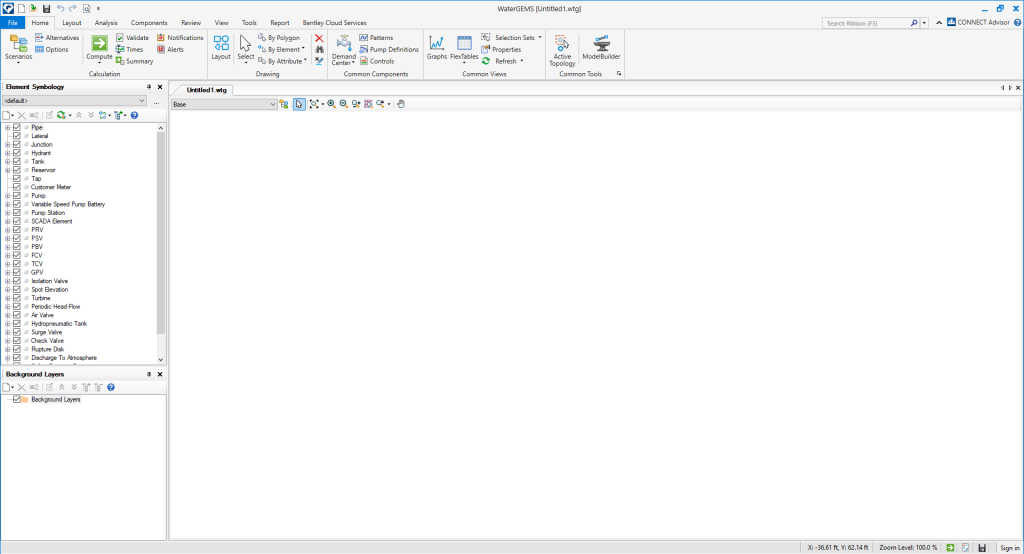Screen dimensions: 1024x554
Task: Open the Notifications window
Action: pyautogui.click(x=180, y=38)
